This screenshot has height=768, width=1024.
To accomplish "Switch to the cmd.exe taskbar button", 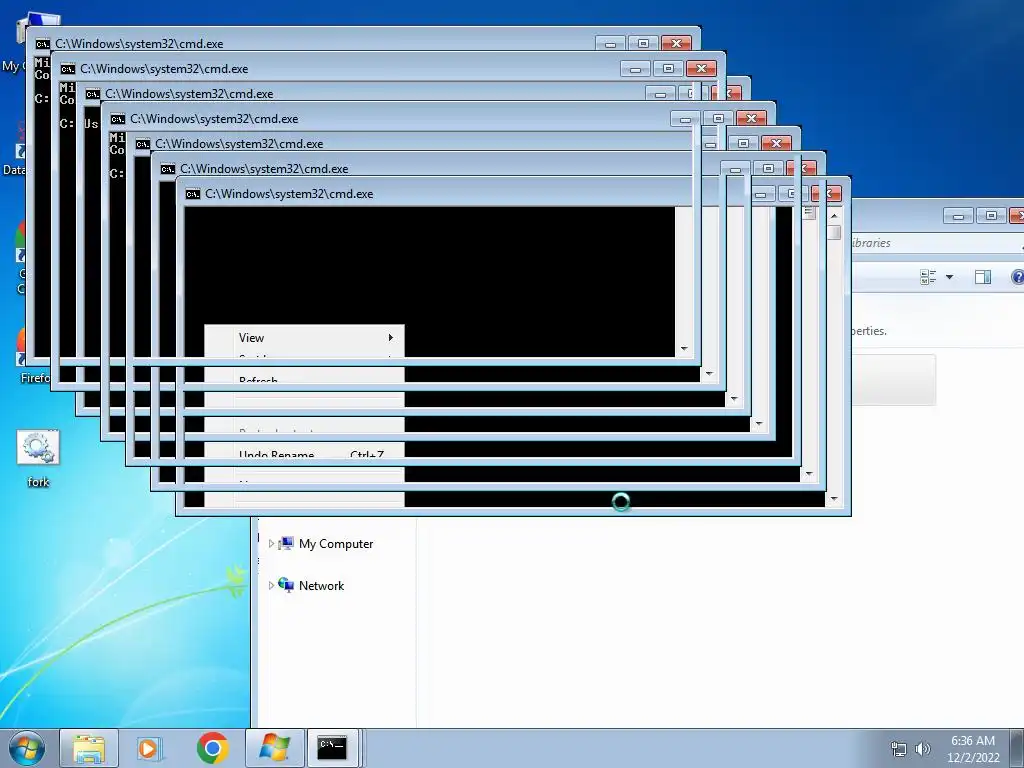I will pyautogui.click(x=332, y=748).
